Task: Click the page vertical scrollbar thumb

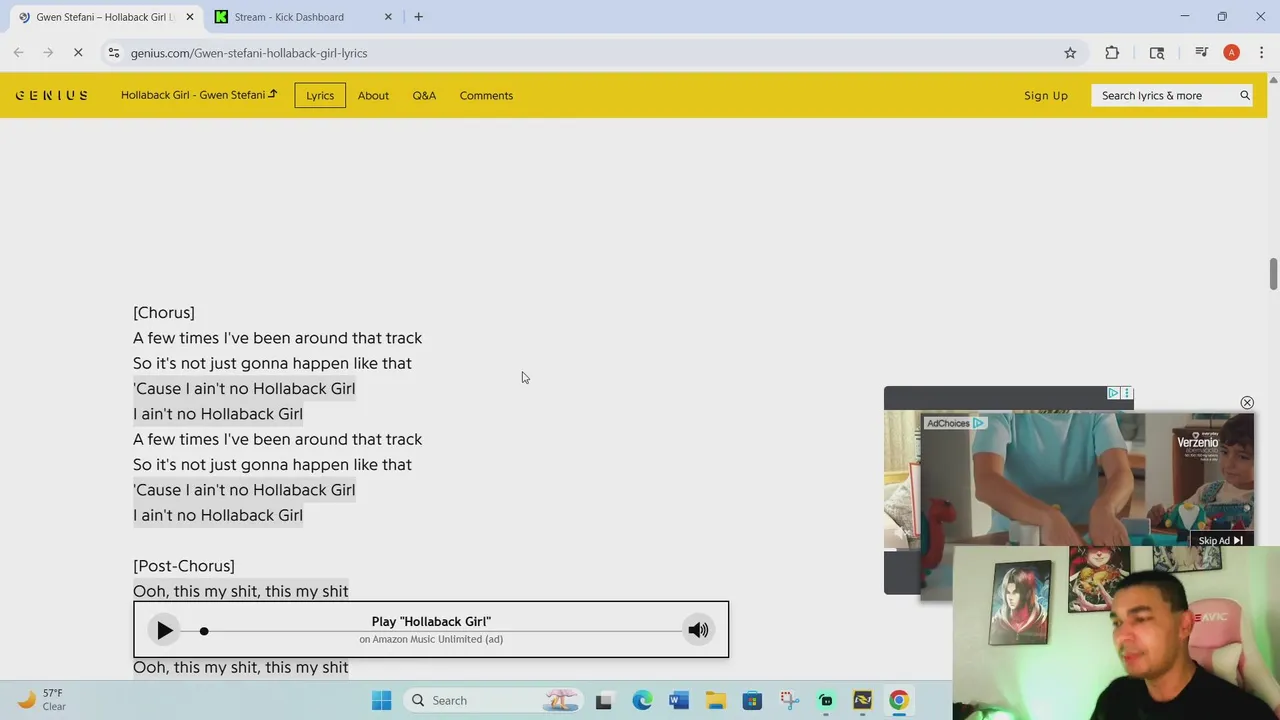Action: click(x=1273, y=272)
